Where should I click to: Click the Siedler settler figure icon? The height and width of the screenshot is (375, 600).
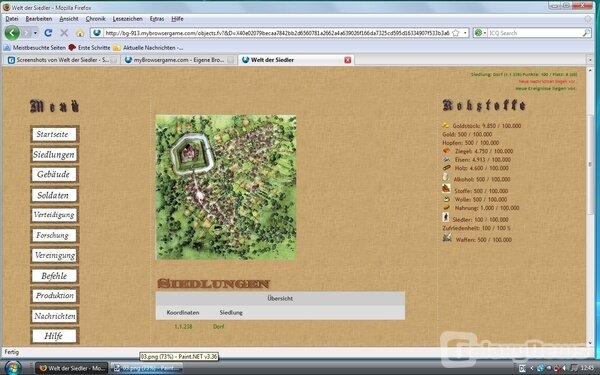point(445,217)
